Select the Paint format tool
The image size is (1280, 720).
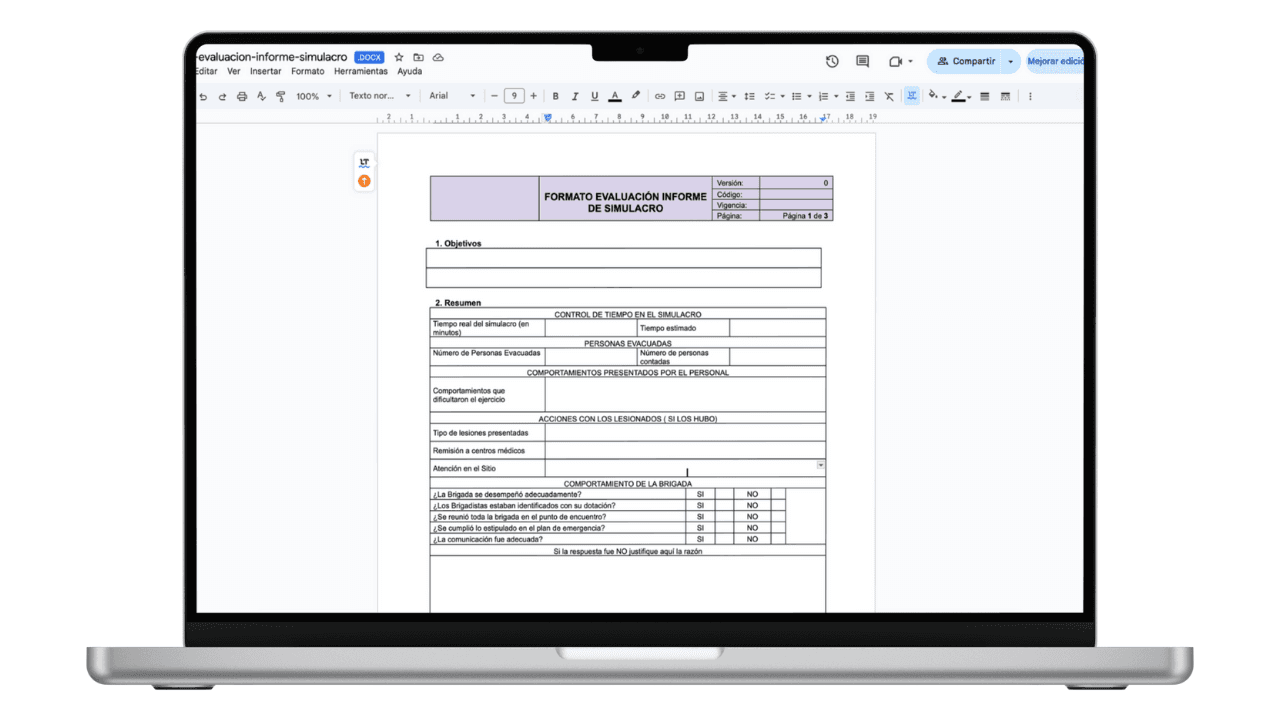pyautogui.click(x=281, y=96)
